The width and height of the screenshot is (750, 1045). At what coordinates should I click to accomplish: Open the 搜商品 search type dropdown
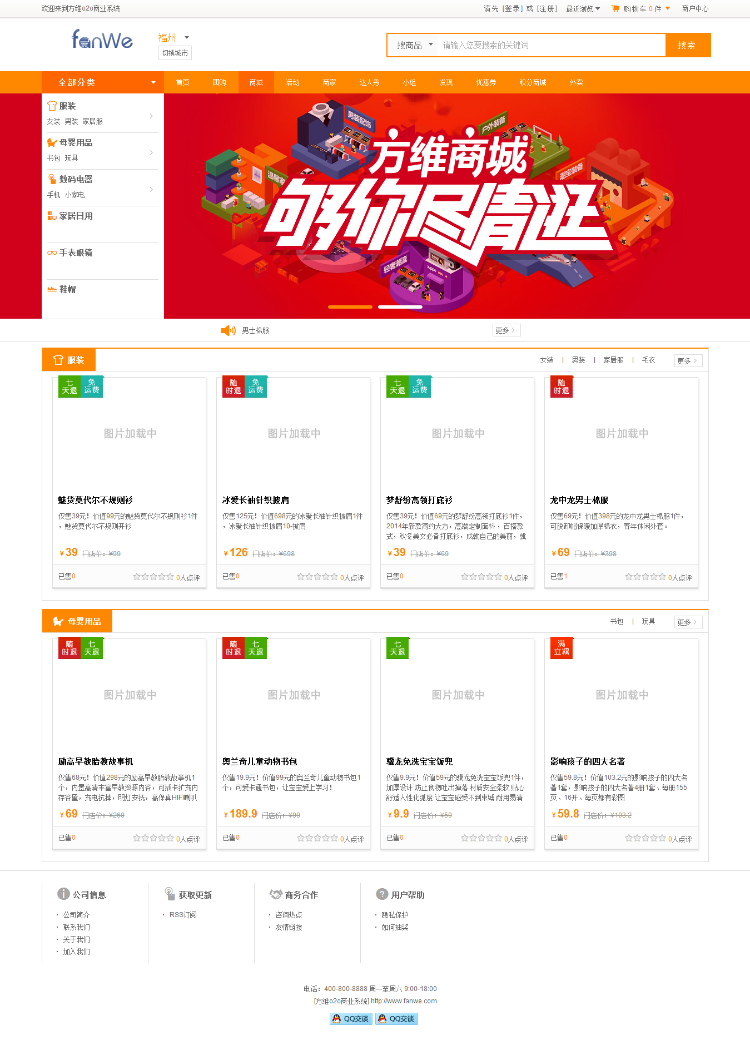(x=414, y=45)
